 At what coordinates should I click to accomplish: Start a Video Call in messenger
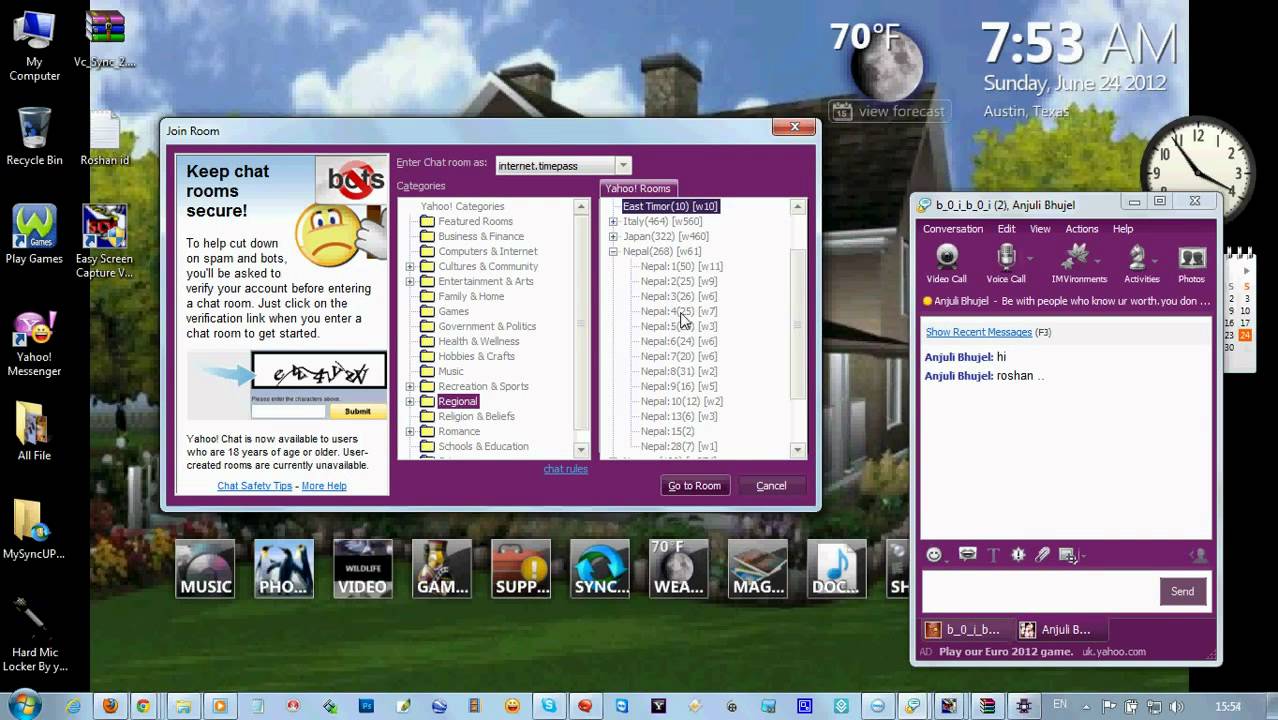point(946,264)
